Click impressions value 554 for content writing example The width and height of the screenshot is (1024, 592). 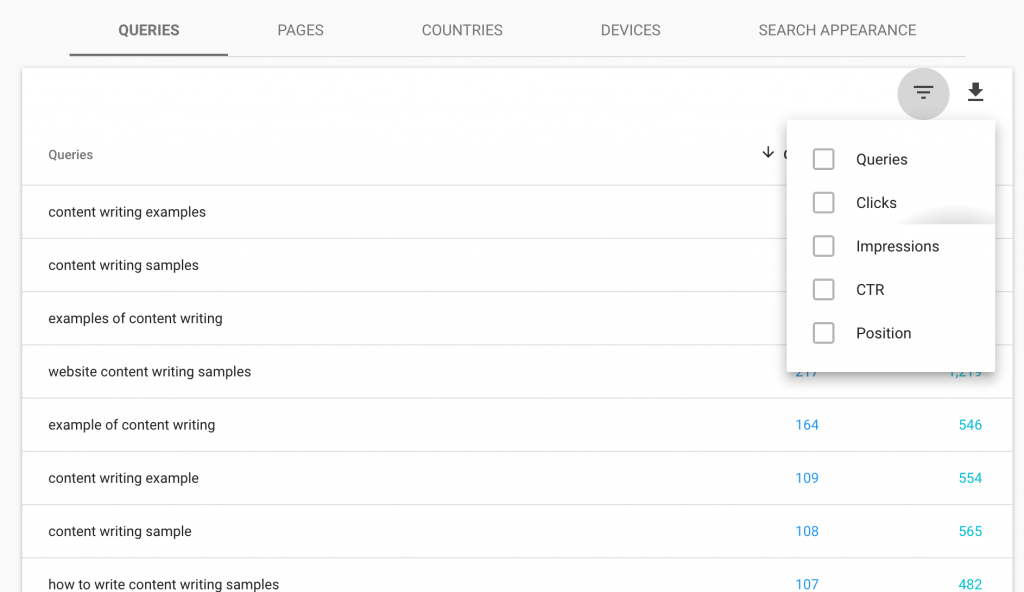pos(970,478)
